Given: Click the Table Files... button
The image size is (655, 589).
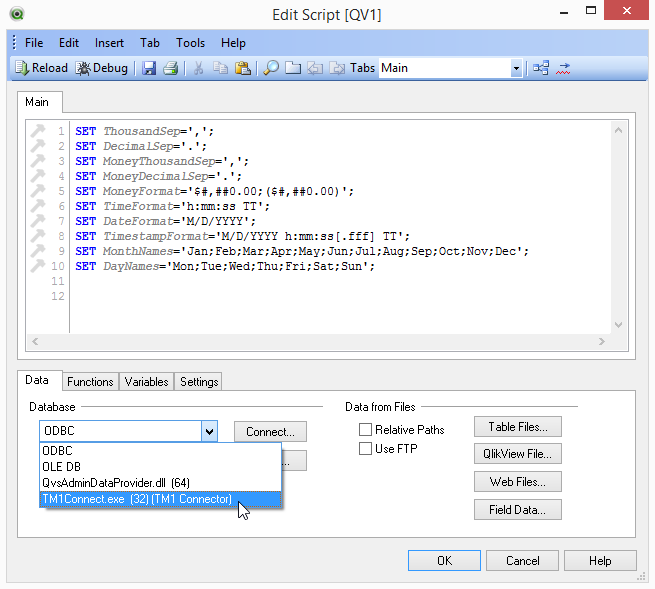Looking at the screenshot, I should pyautogui.click(x=518, y=427).
